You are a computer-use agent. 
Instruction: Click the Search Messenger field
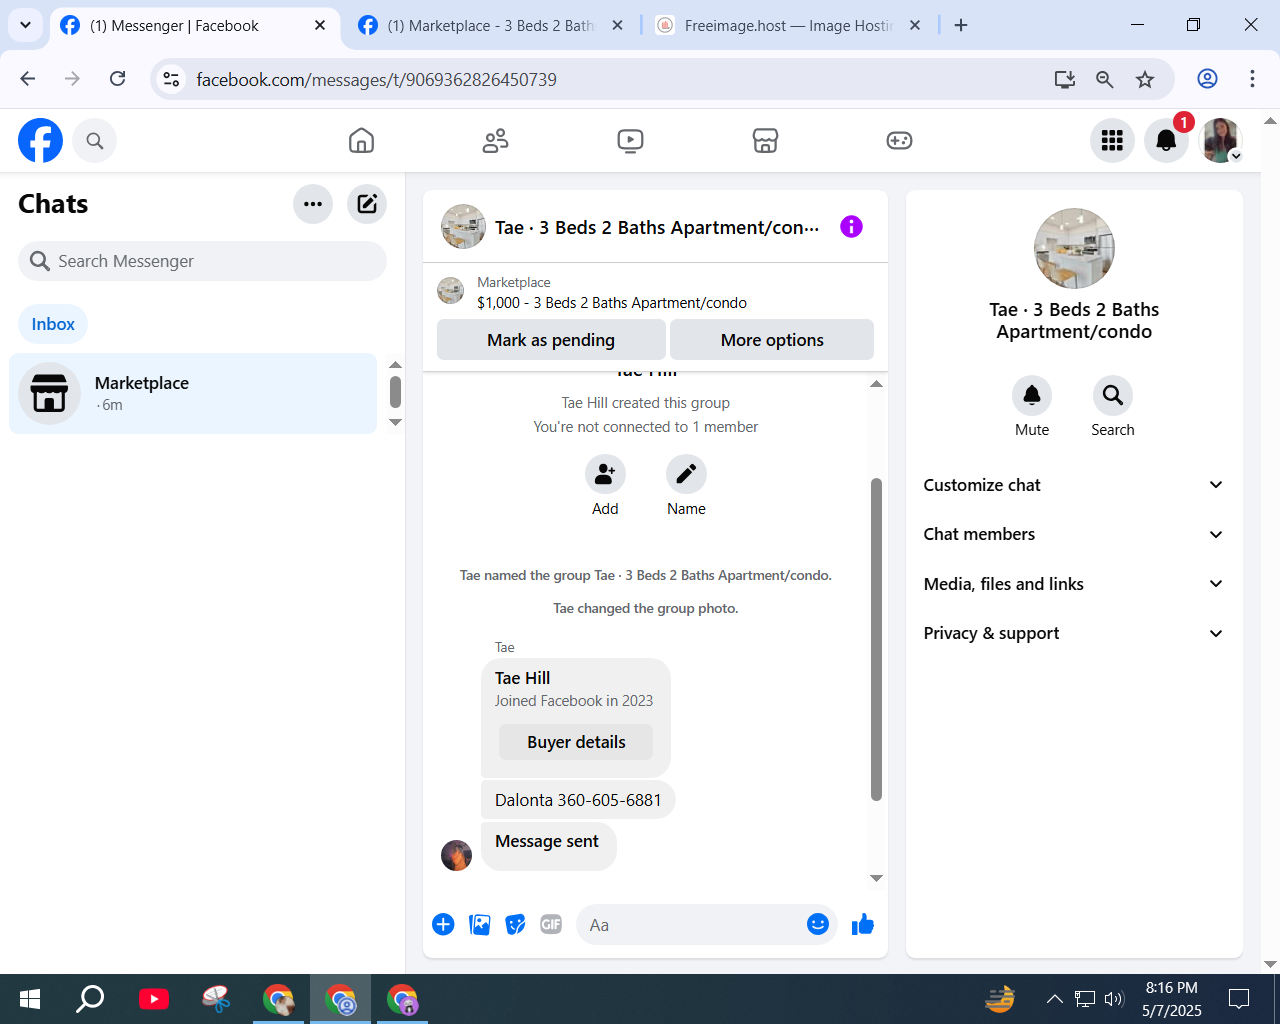click(x=202, y=261)
